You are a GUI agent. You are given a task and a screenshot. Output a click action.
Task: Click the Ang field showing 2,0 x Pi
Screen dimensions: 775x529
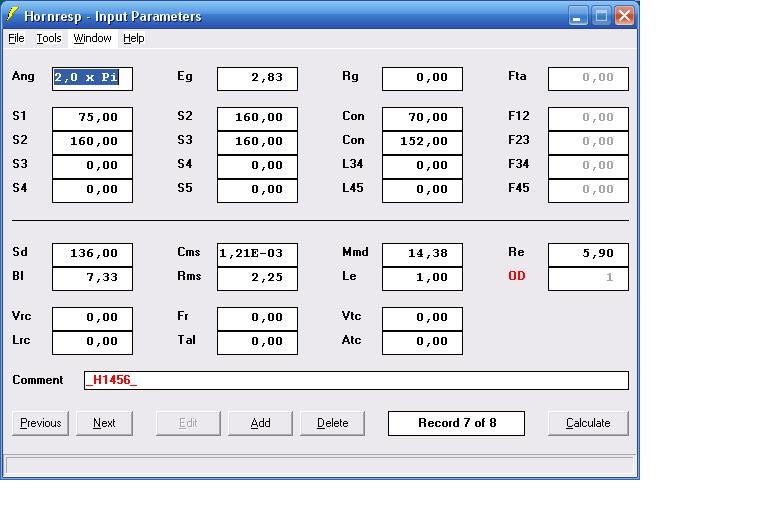pos(92,79)
